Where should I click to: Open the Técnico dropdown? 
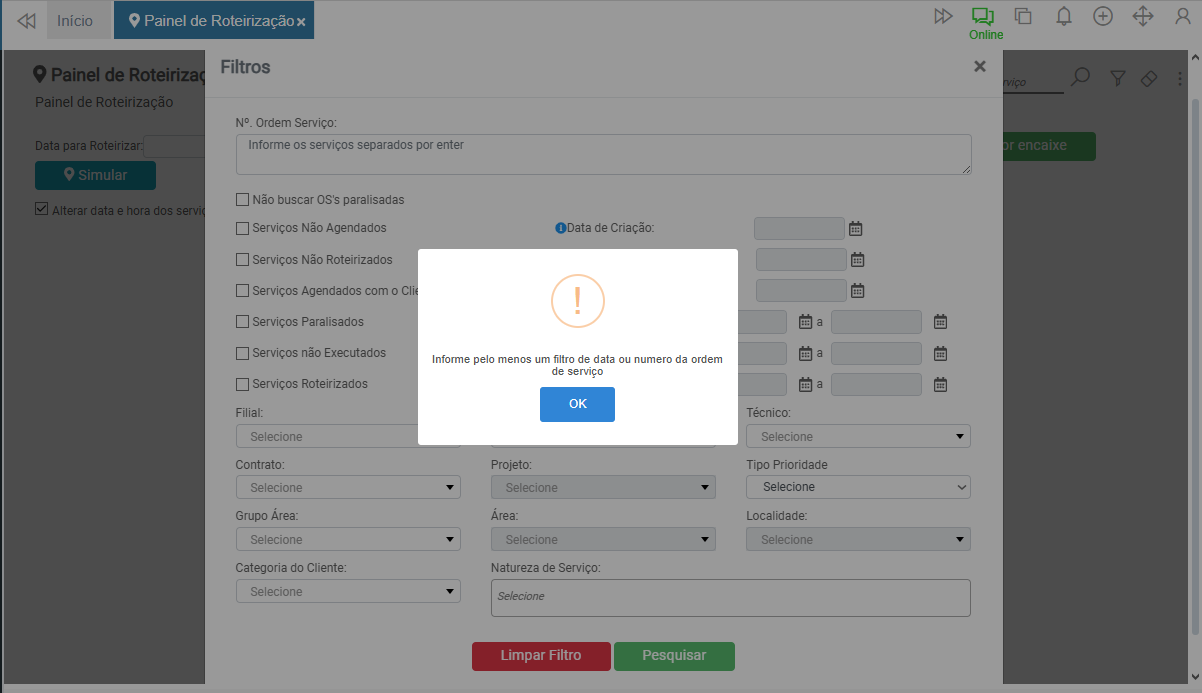click(x=858, y=436)
